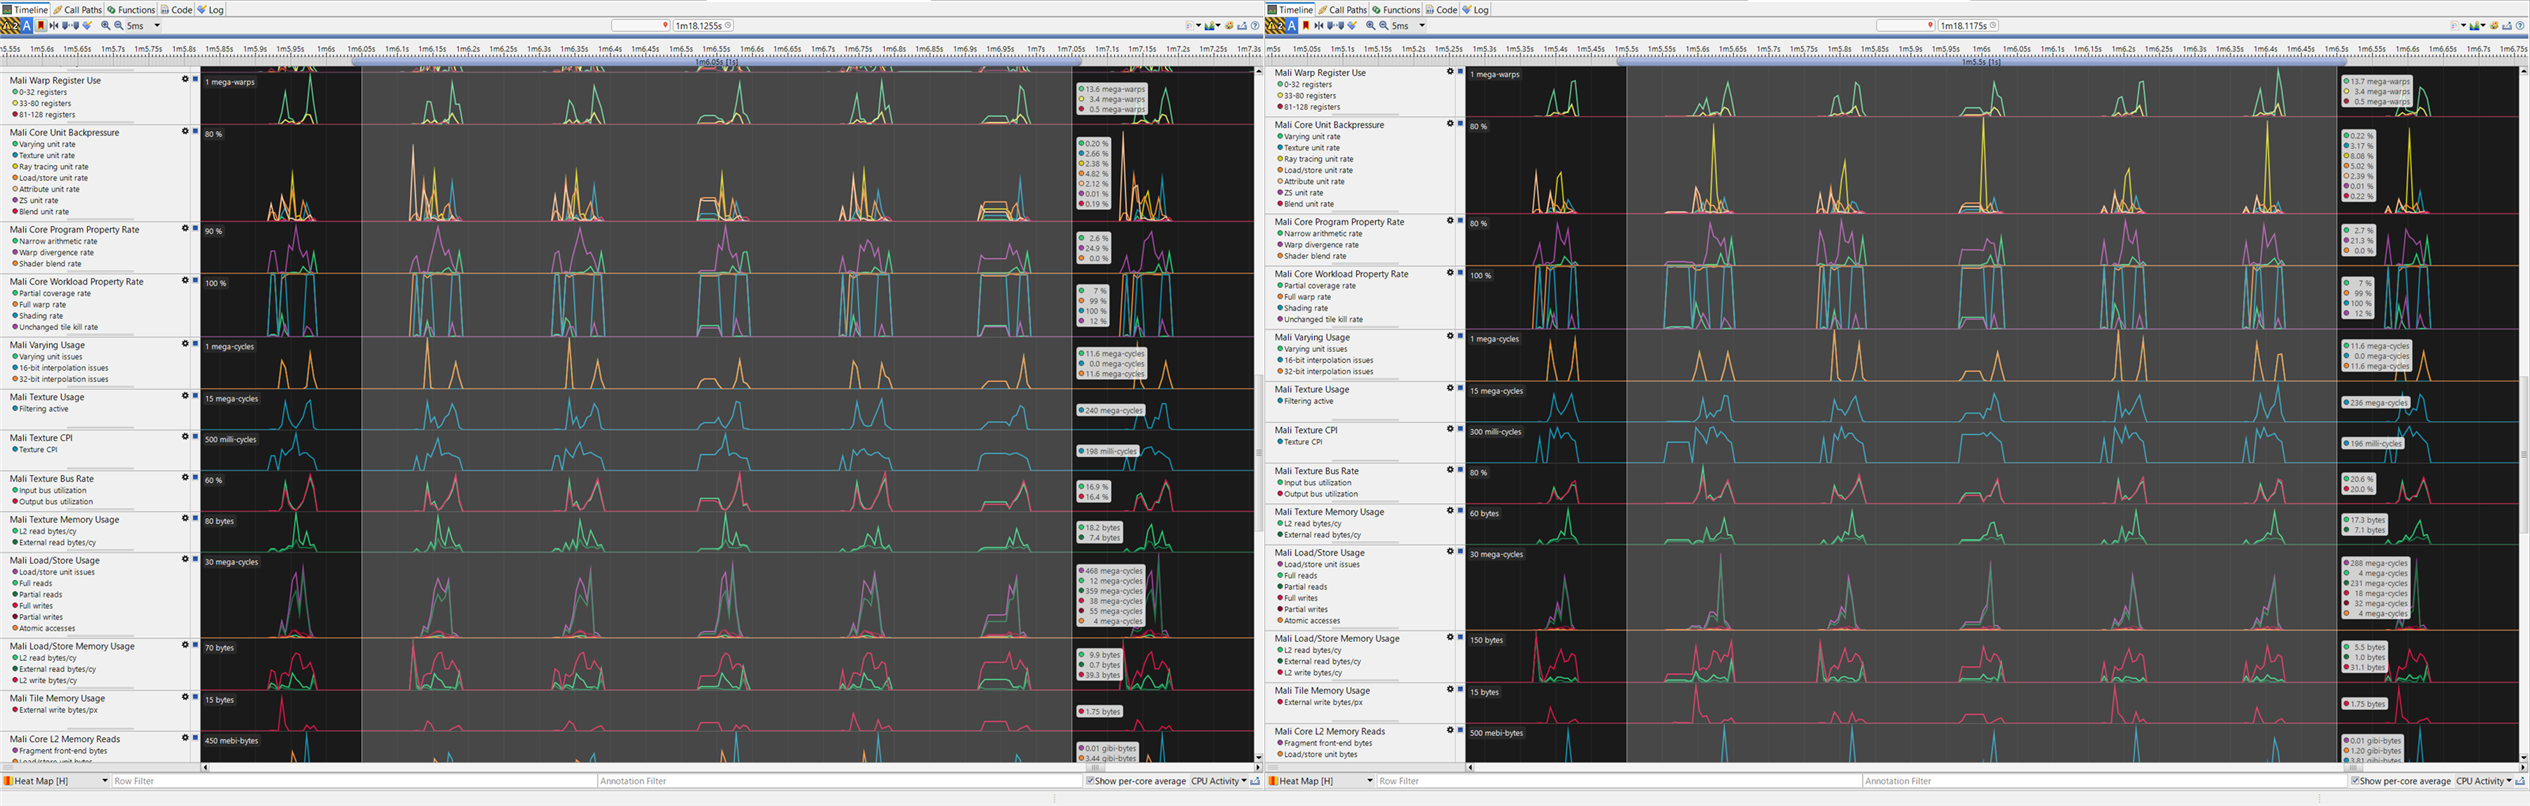
Task: Click the help icon in the left window toolbar
Action: pyautogui.click(x=1255, y=26)
